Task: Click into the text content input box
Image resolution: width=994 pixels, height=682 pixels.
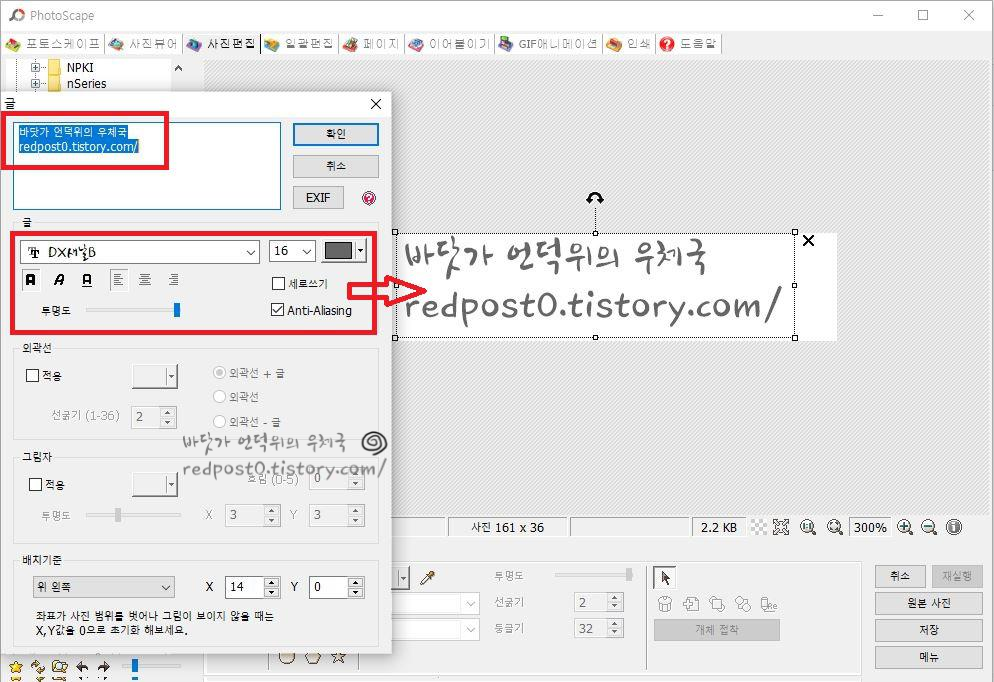Action: tap(146, 165)
